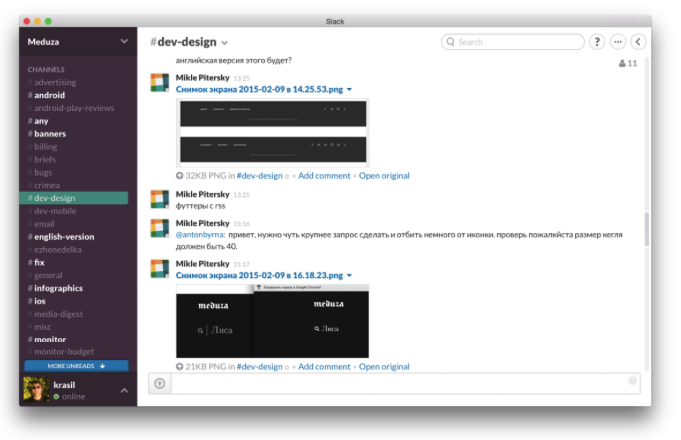Click 'Add comment' under the 21KB PNG

pyautogui.click(x=324, y=367)
